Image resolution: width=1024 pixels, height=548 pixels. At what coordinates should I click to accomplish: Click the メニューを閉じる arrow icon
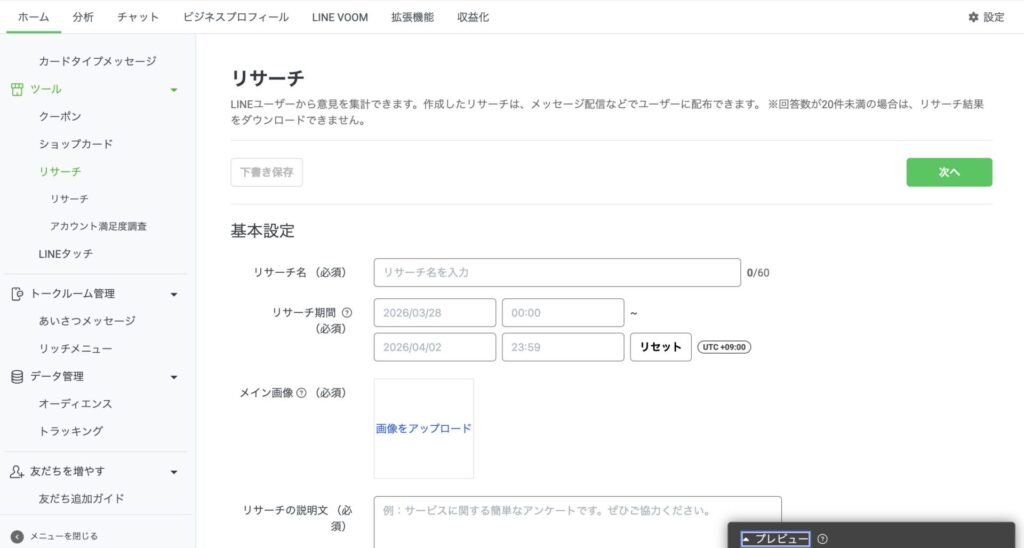point(17,537)
